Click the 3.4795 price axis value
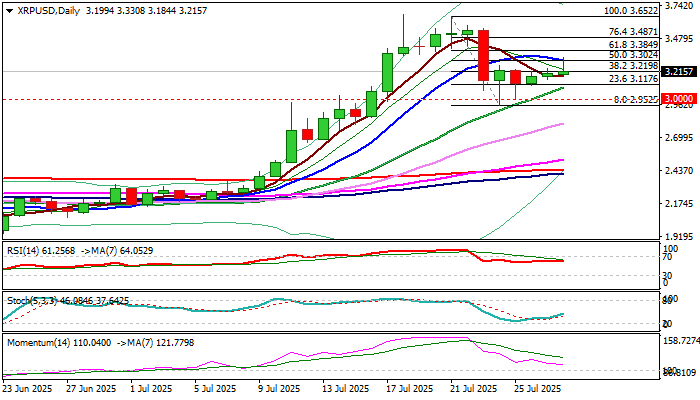The width and height of the screenshot is (700, 400). click(x=679, y=39)
